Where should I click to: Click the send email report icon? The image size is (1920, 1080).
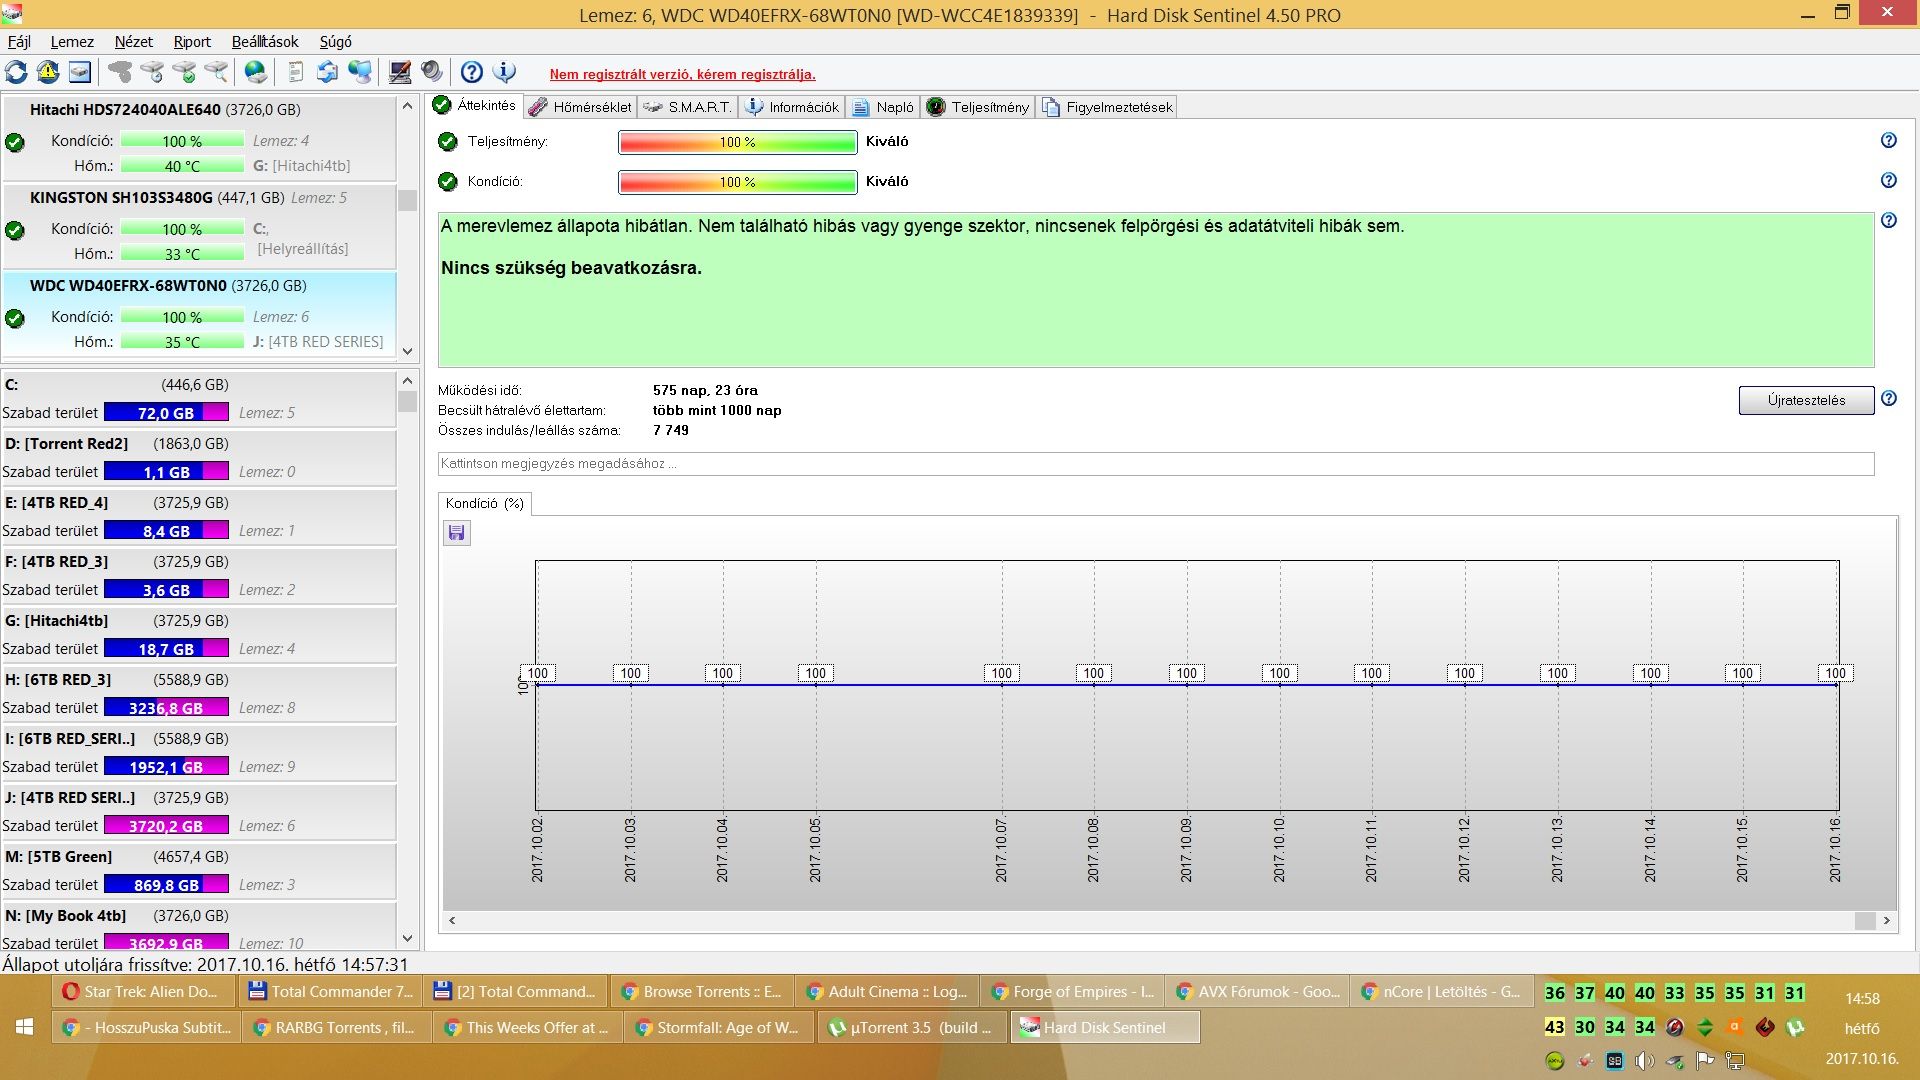click(x=328, y=72)
